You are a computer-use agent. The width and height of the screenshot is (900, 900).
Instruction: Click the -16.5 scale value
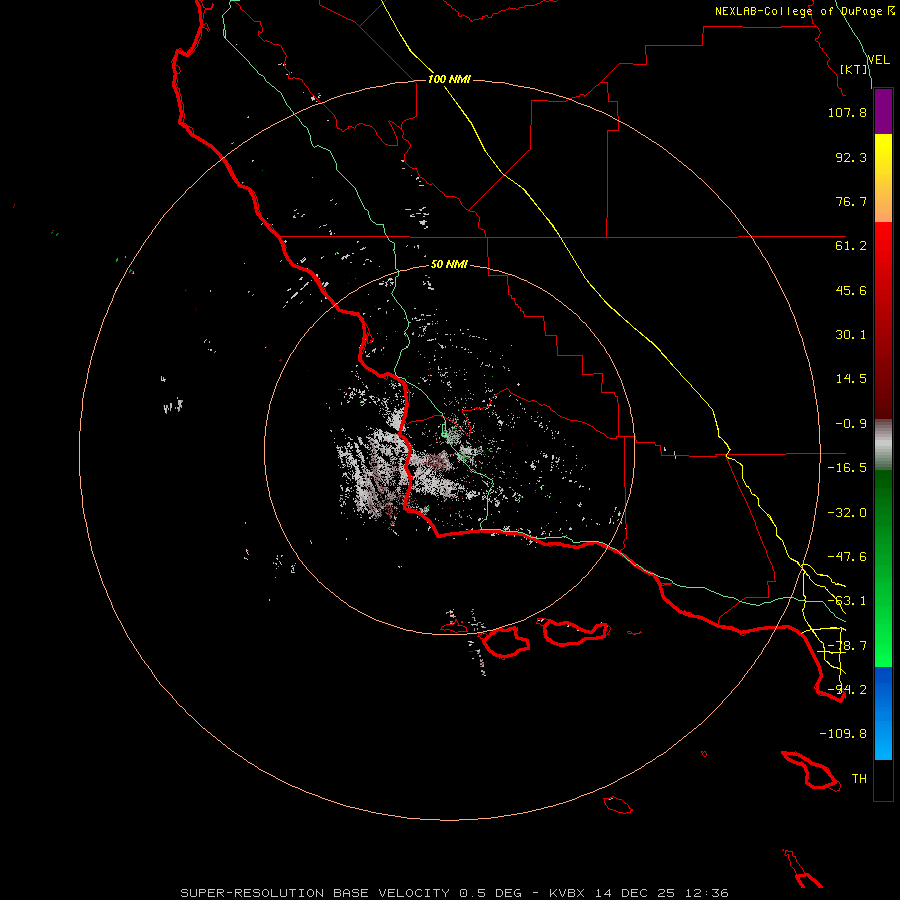pyautogui.click(x=847, y=468)
